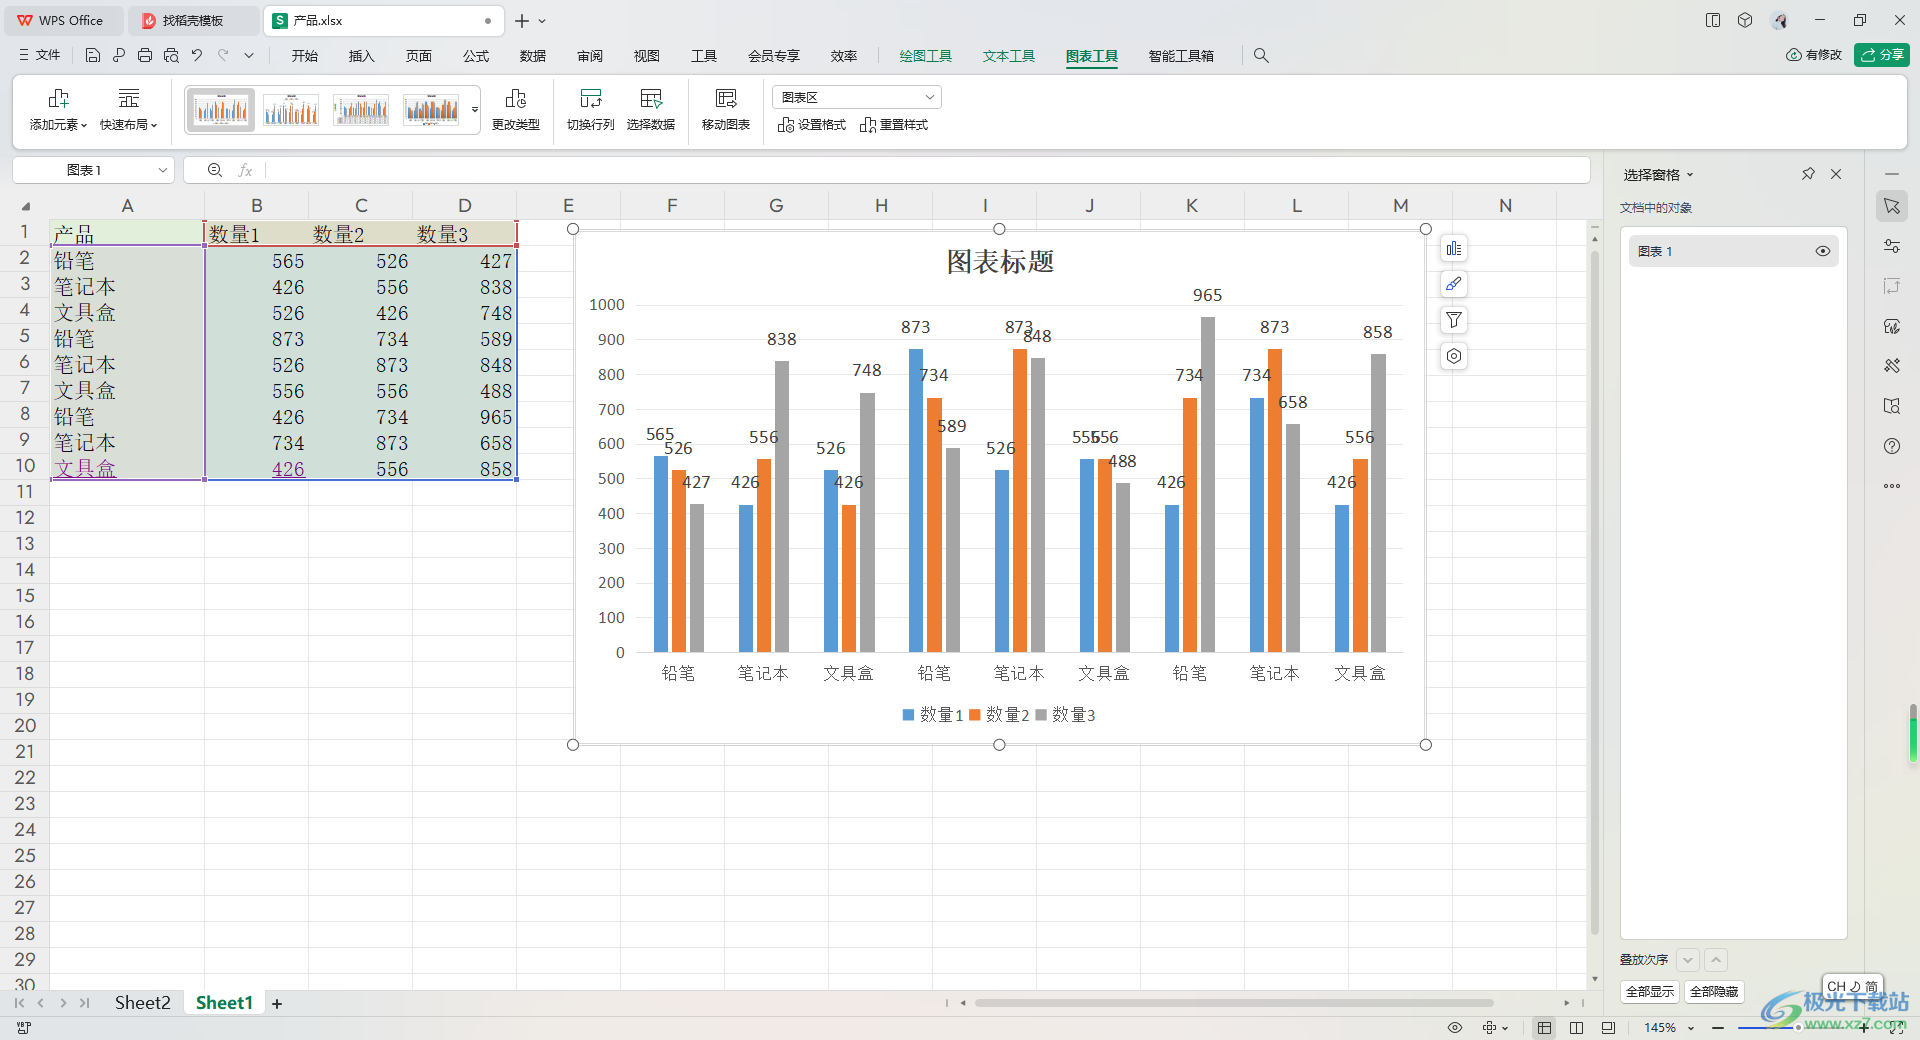The width and height of the screenshot is (1920, 1040).
Task: Open Quick Layout (快速布局) options
Action: point(129,110)
